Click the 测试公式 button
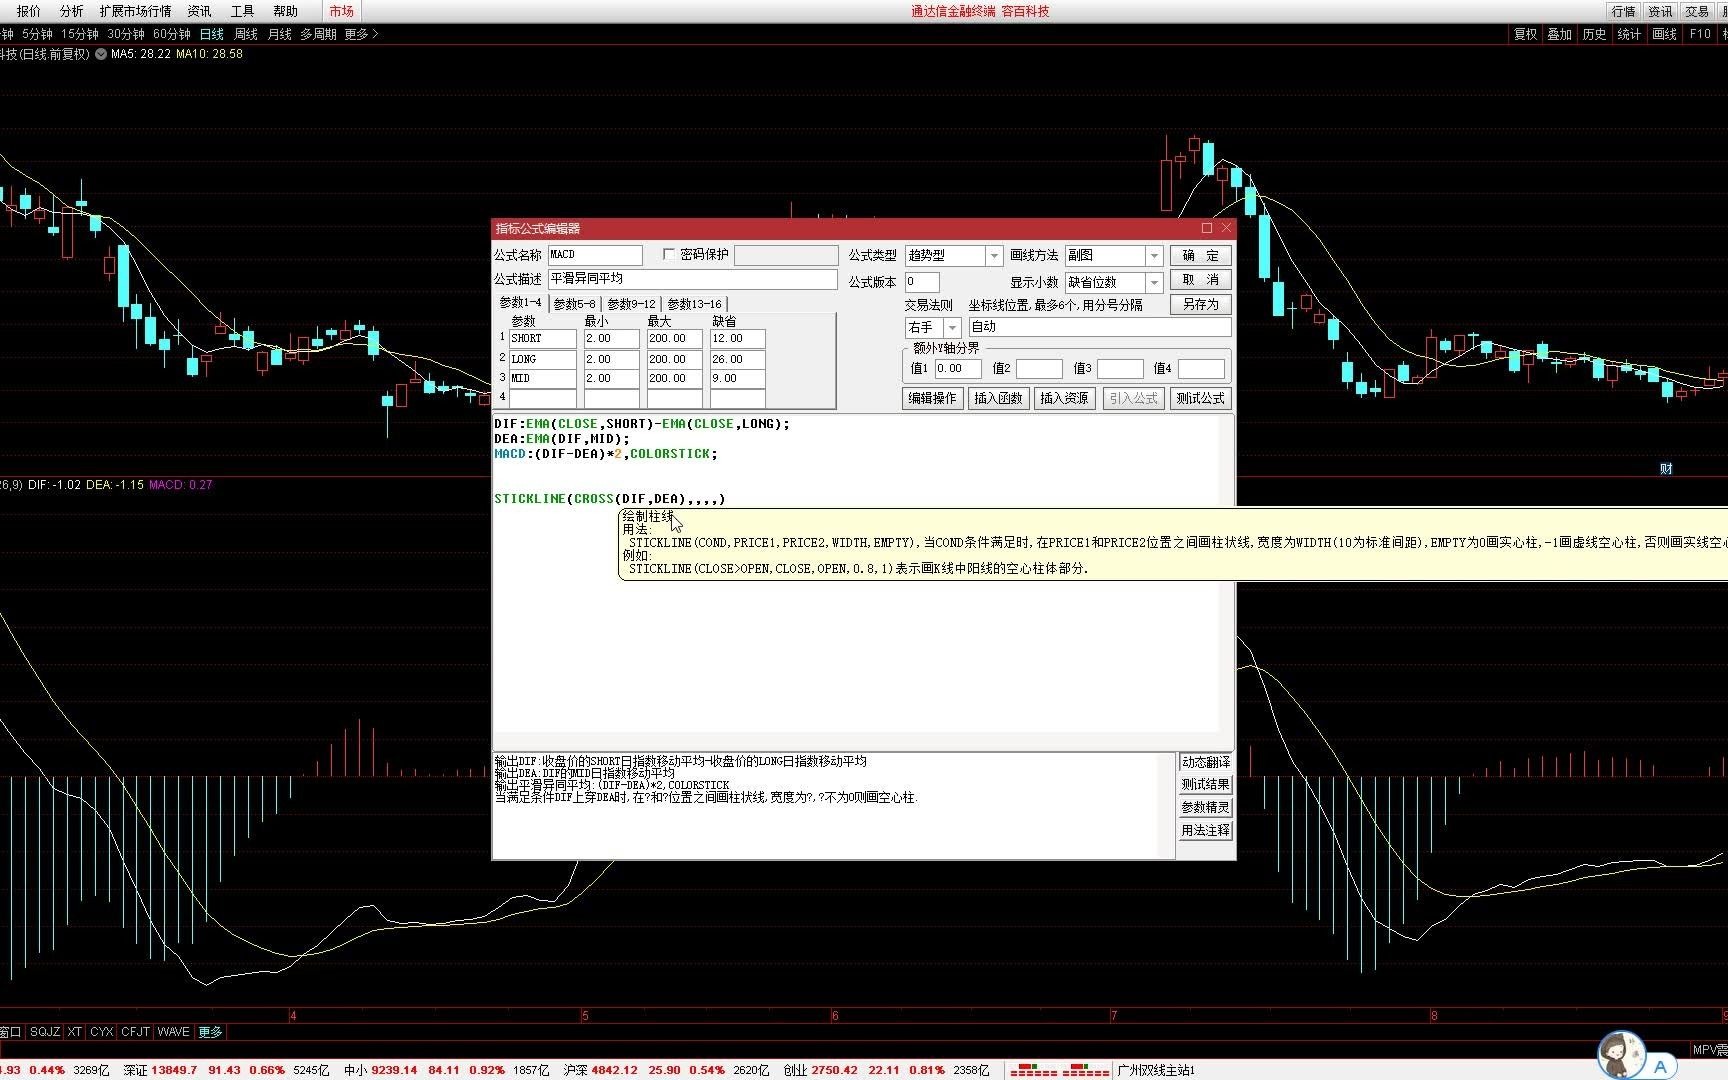The width and height of the screenshot is (1728, 1080). tap(1200, 398)
